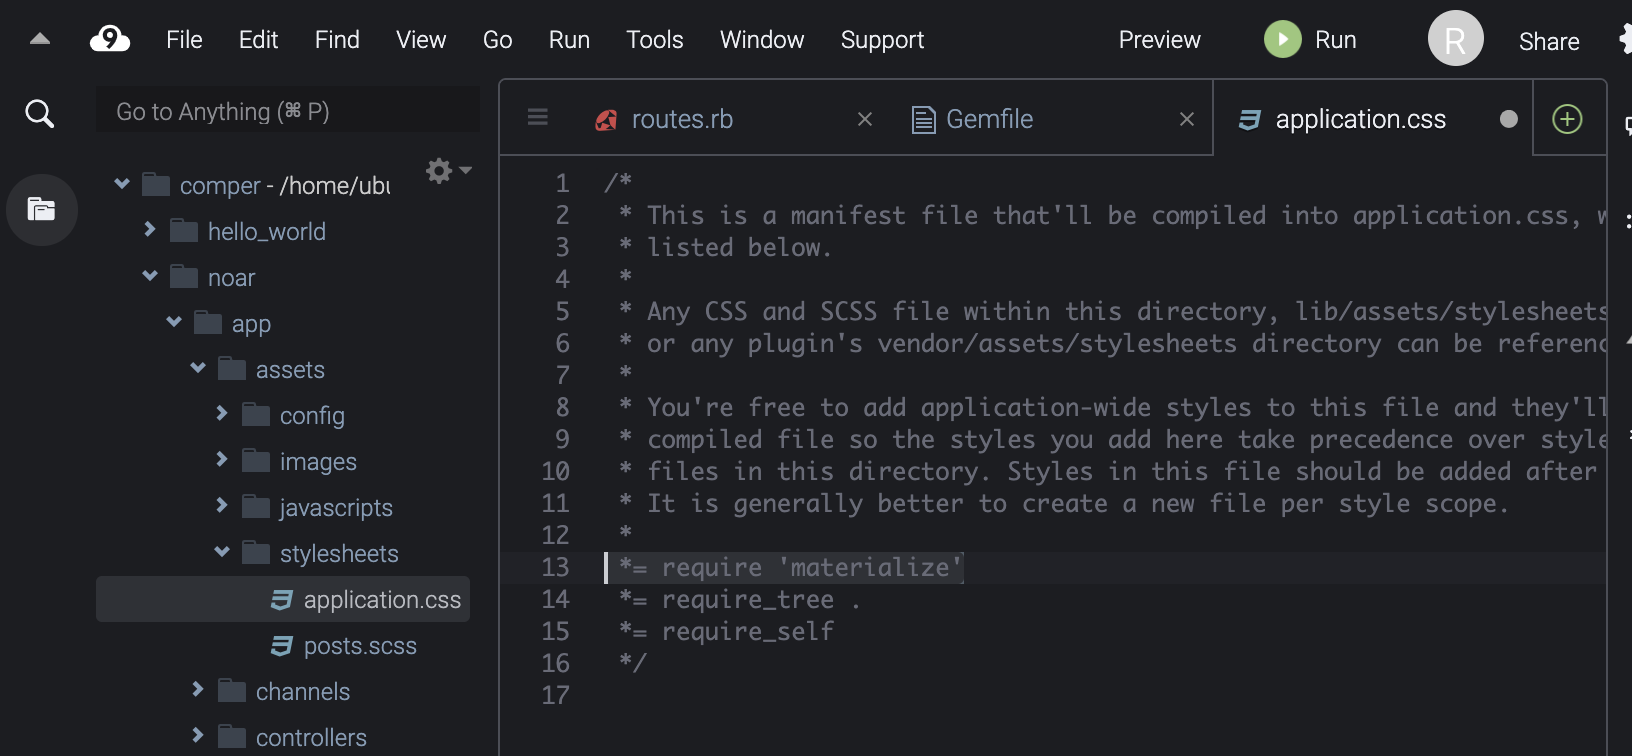The width and height of the screenshot is (1632, 756).
Task: Open the Support menu
Action: point(882,39)
